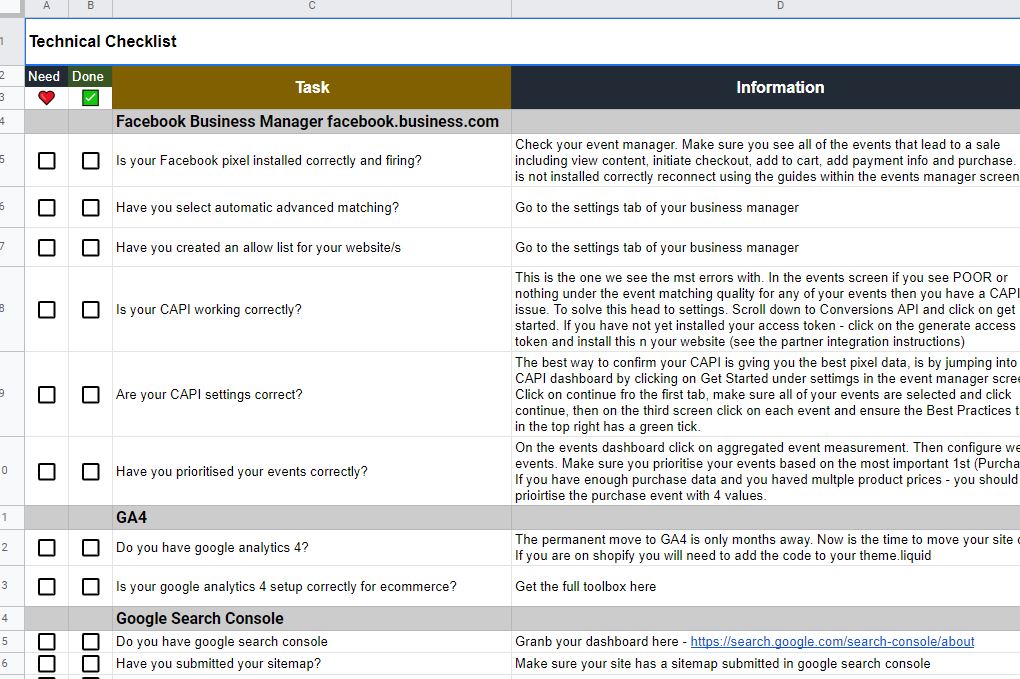Select column C header
1020x679 pixels.
(x=312, y=7)
